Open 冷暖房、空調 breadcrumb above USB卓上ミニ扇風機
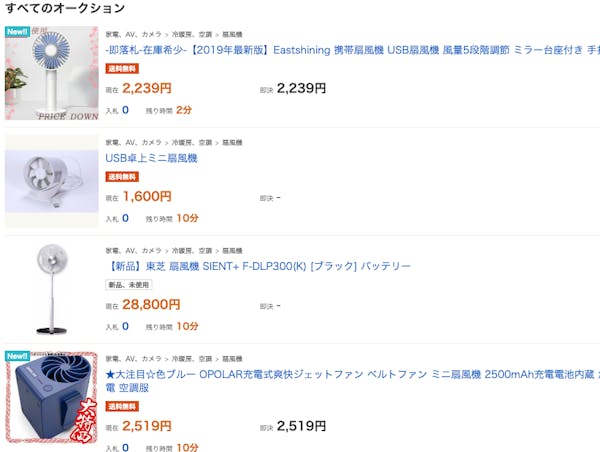The width and height of the screenshot is (600, 452). (x=193, y=141)
